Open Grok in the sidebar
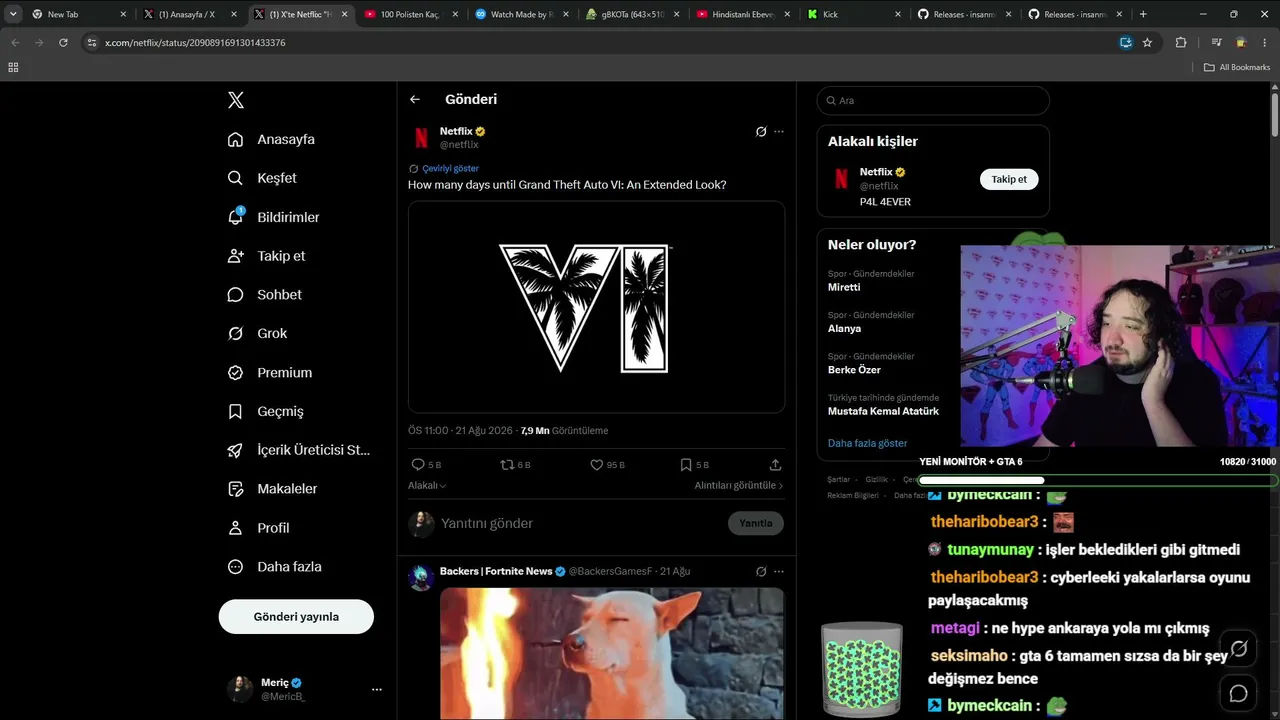Screen dimensions: 1280x720 (x=257, y=333)
